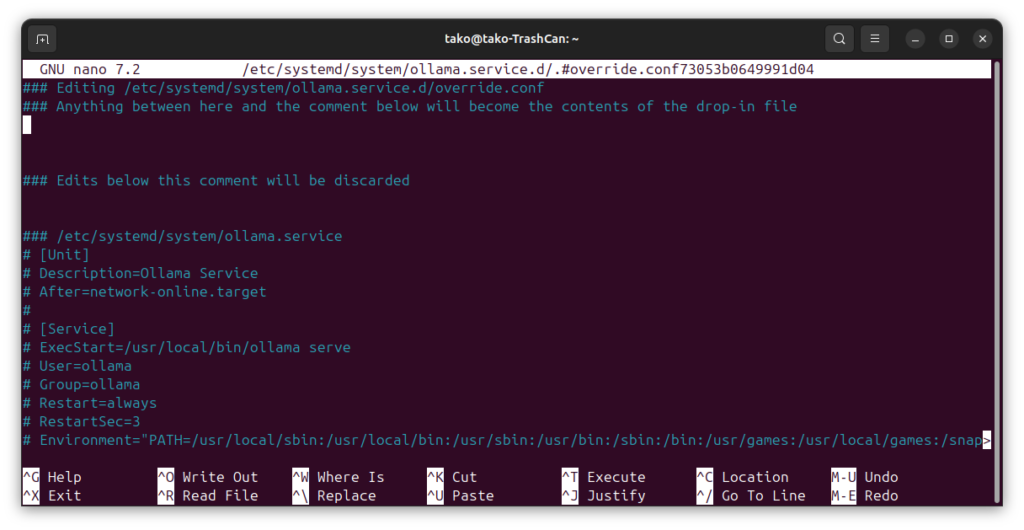Click the new tab icon in the title bar
Image resolution: width=1024 pixels, height=530 pixels.
click(42, 39)
